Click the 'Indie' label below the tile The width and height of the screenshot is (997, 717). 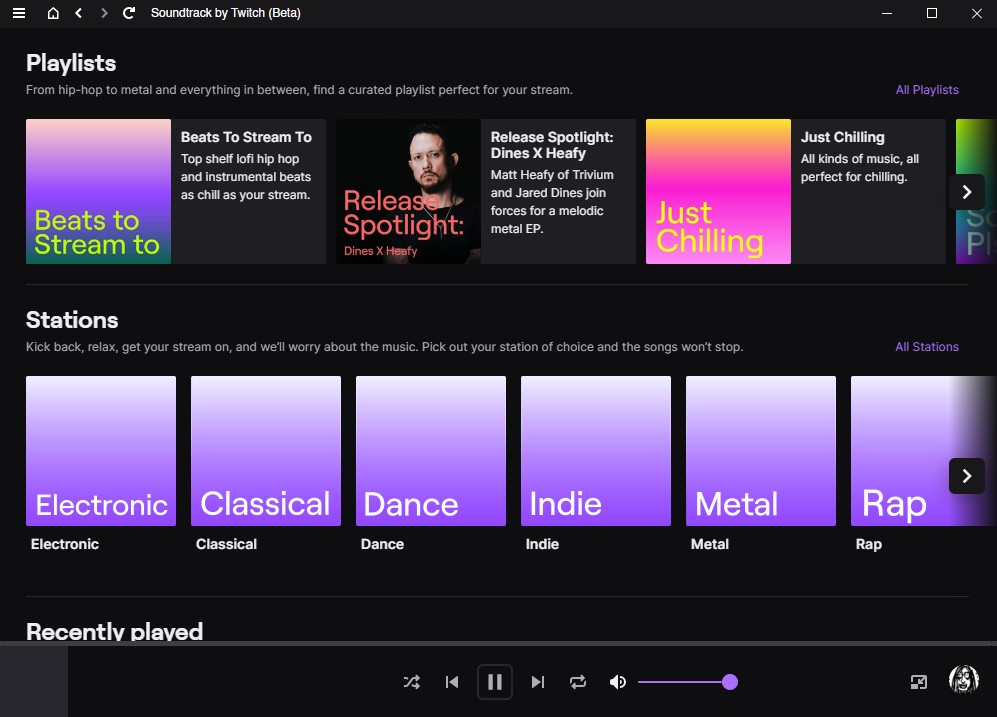(542, 544)
